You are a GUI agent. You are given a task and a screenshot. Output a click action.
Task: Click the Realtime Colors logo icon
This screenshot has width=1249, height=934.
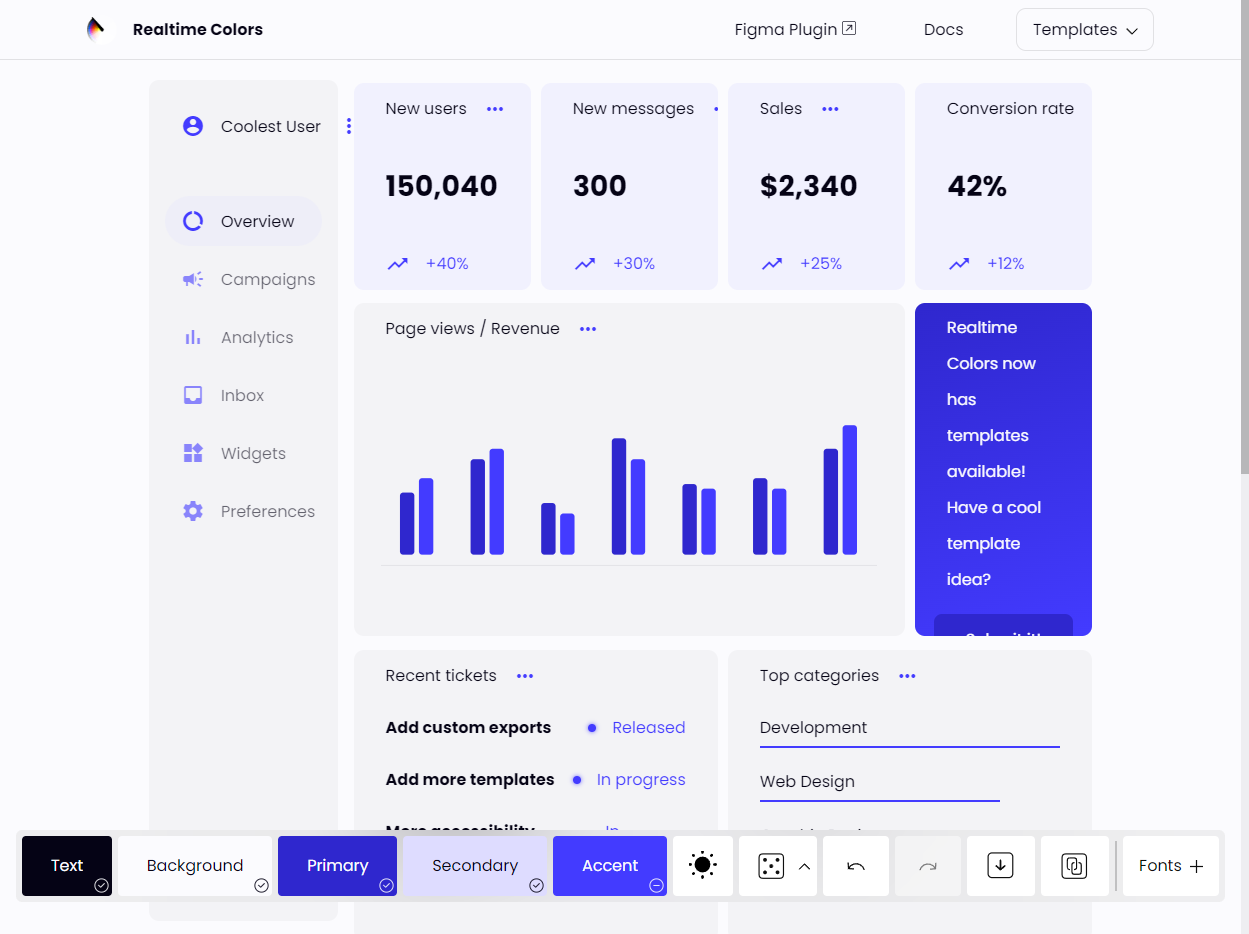coord(96,30)
